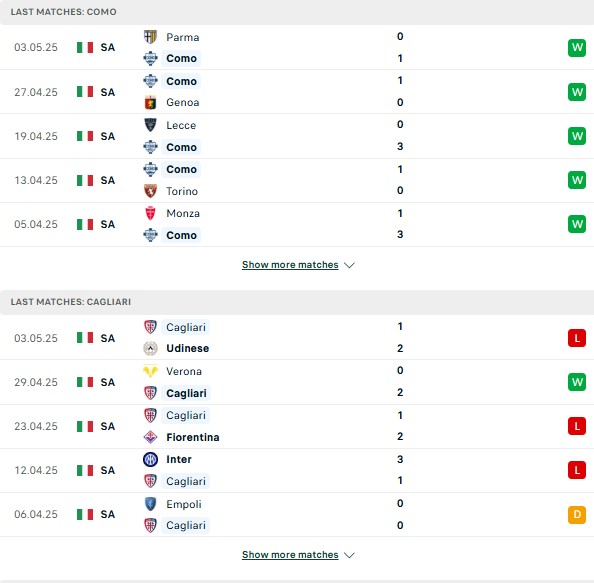This screenshot has height=583, width=594.
Task: Click the chevron beside Cagliari's Show more matches
Action: click(349, 555)
